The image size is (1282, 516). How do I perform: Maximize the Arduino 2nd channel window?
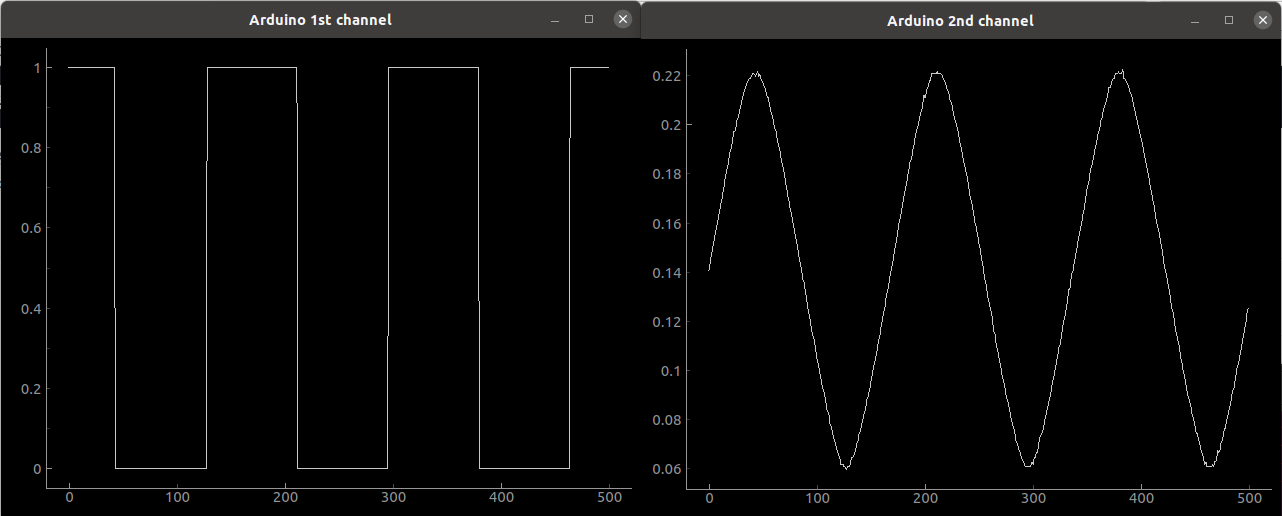[1229, 20]
